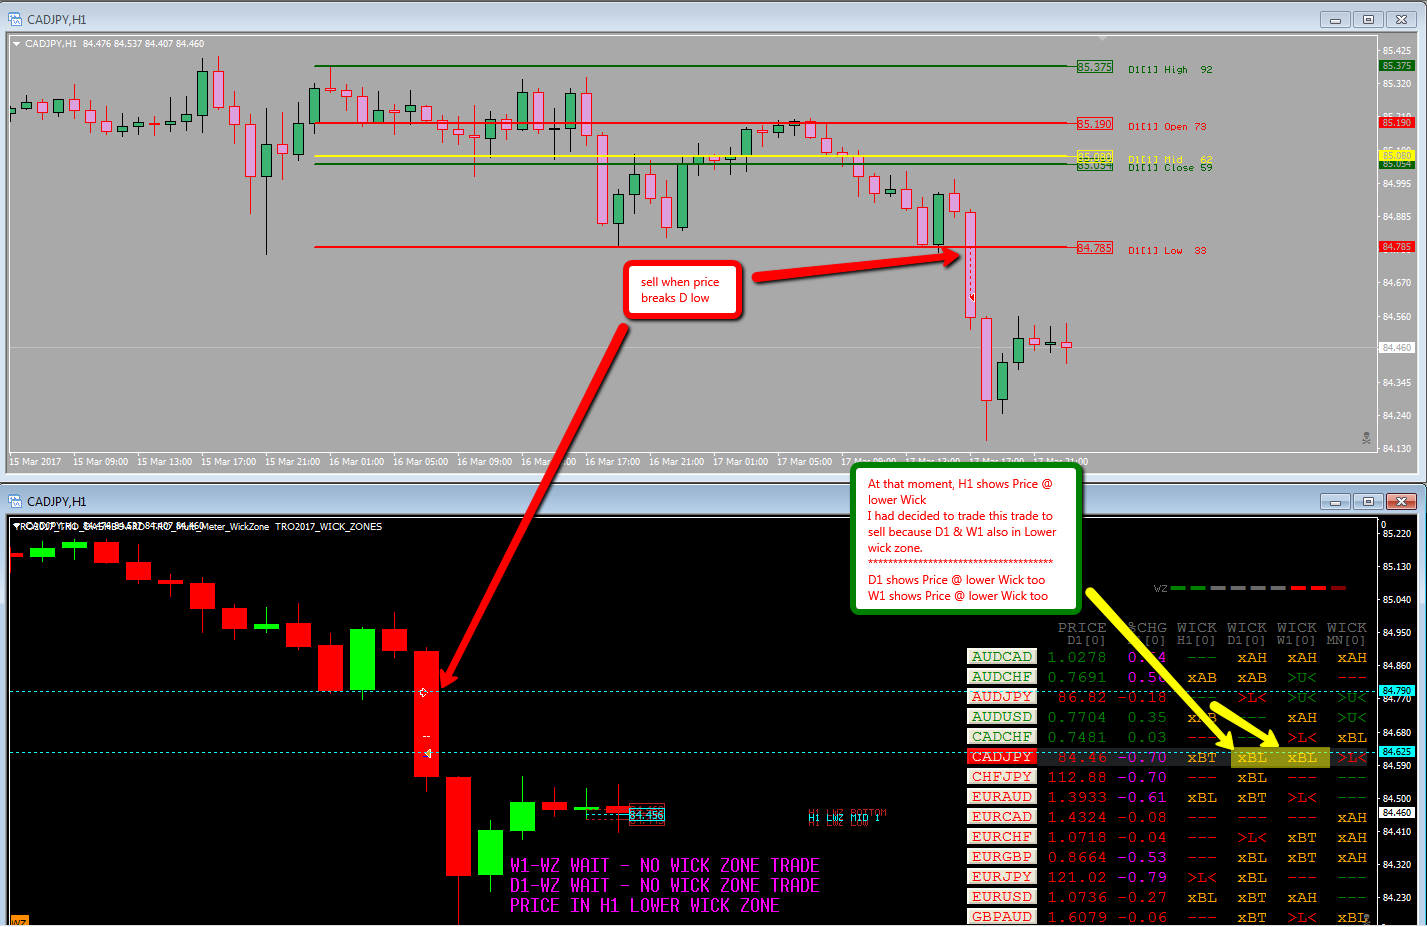Select the EURUSD symbol in the dashboard

[x=1002, y=897]
